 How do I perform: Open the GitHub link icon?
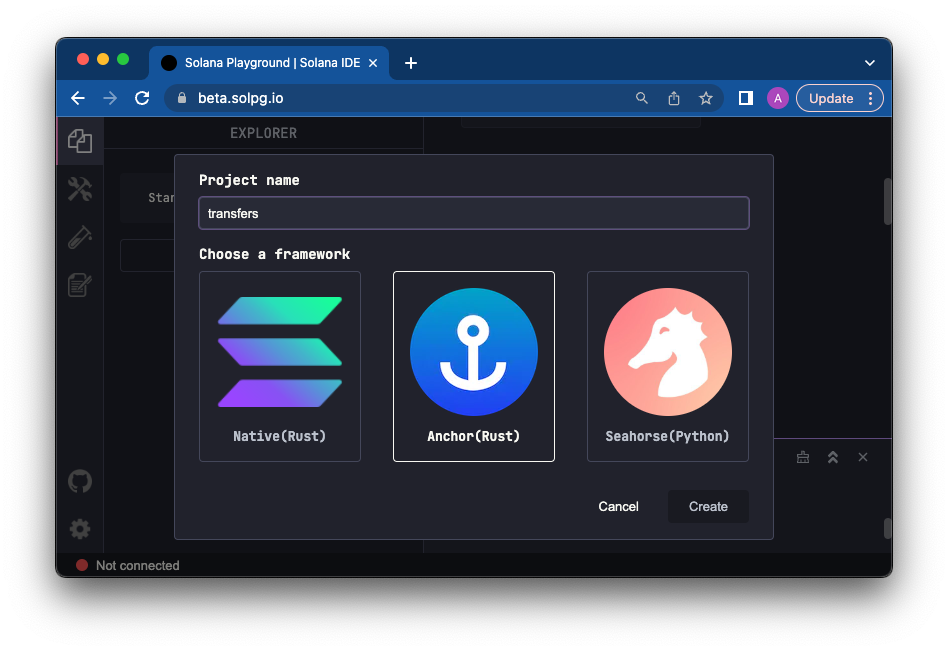pos(80,481)
